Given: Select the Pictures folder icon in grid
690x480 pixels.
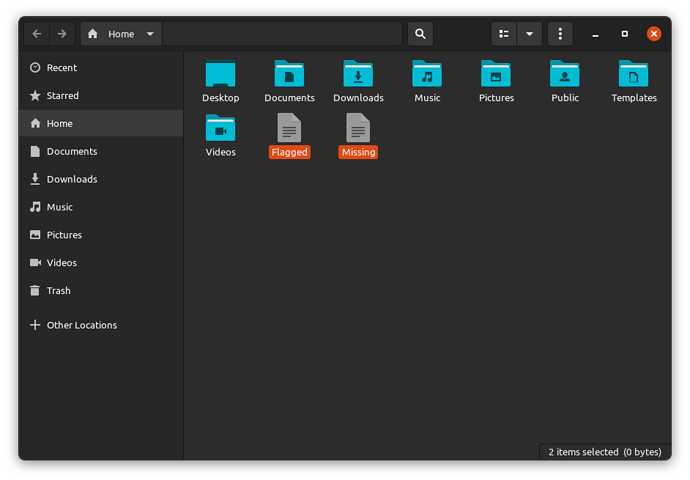Looking at the screenshot, I should [496, 73].
